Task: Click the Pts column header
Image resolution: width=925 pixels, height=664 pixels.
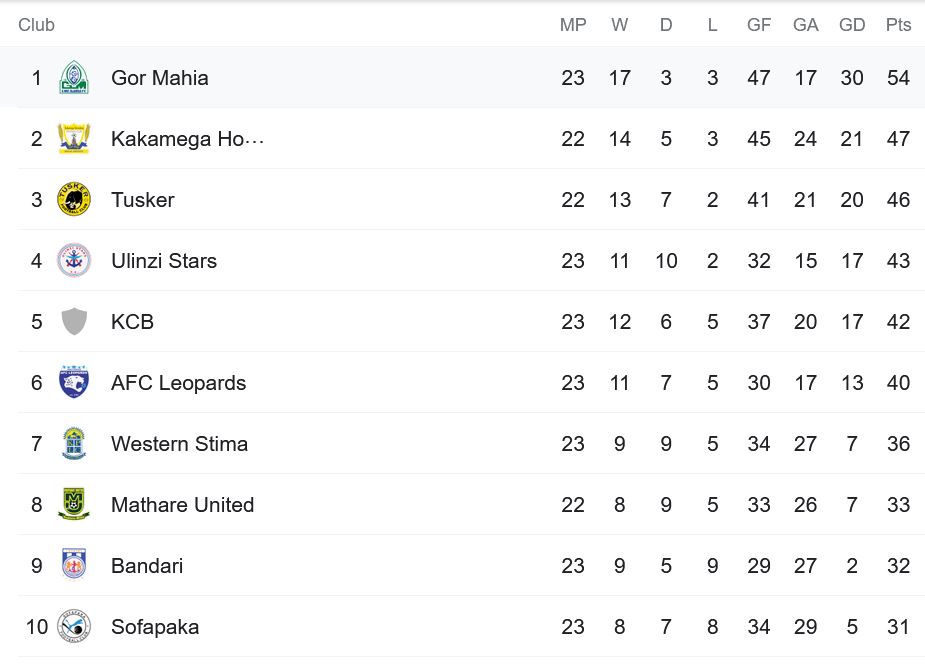Action: point(898,25)
